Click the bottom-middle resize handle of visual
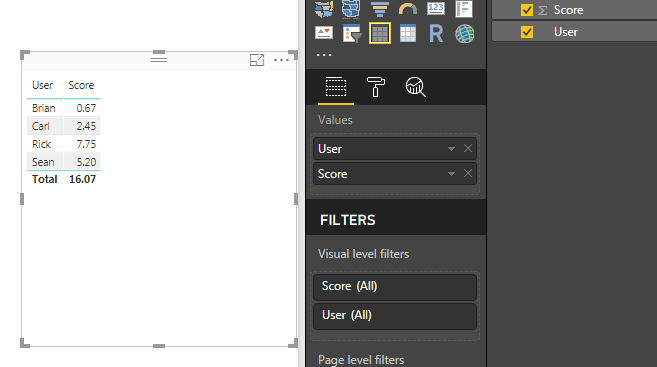 159,346
